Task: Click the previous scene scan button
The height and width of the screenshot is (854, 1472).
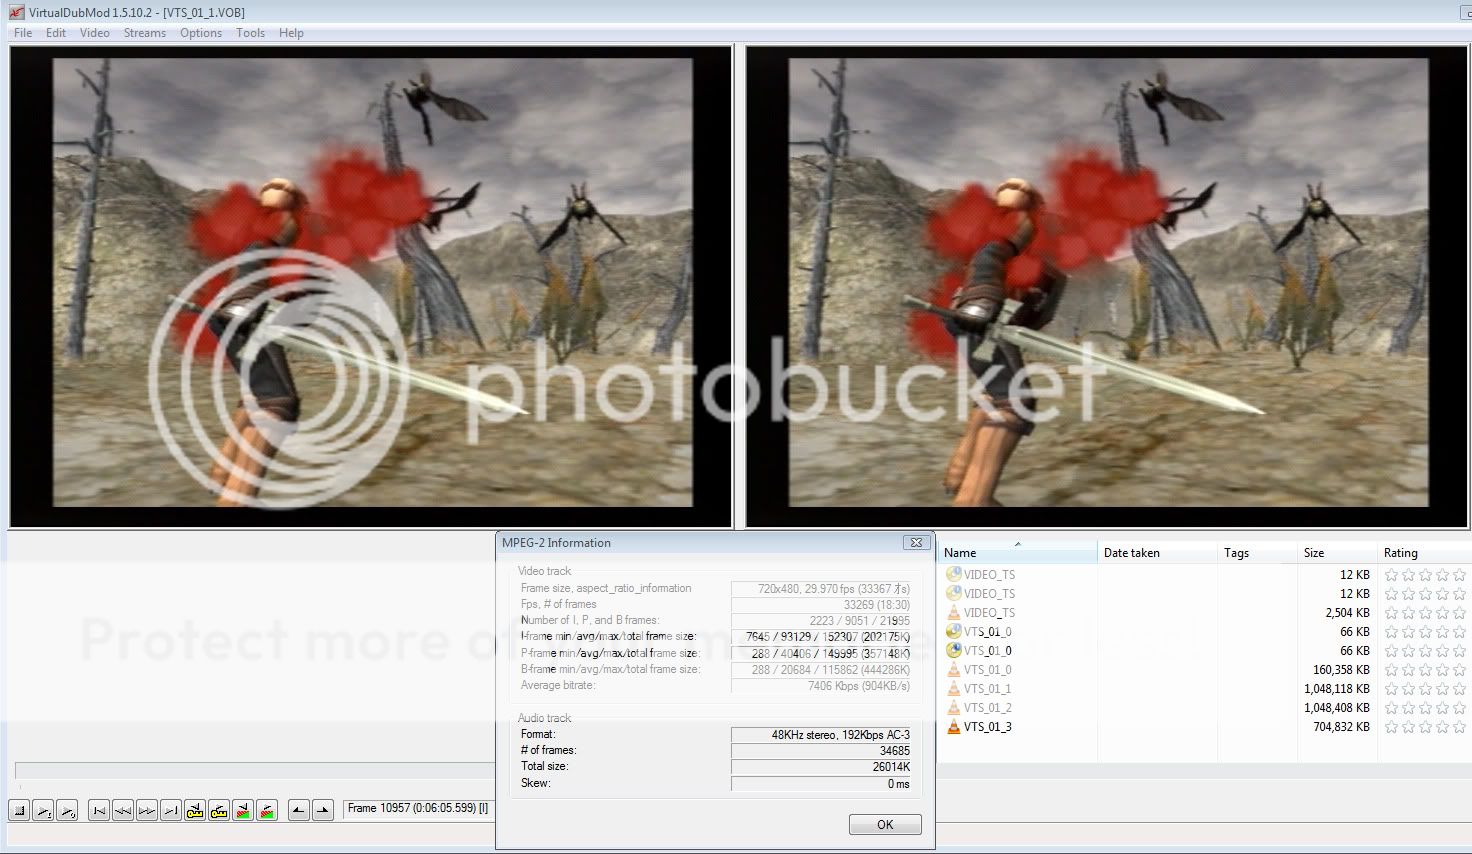Action: [x=243, y=811]
